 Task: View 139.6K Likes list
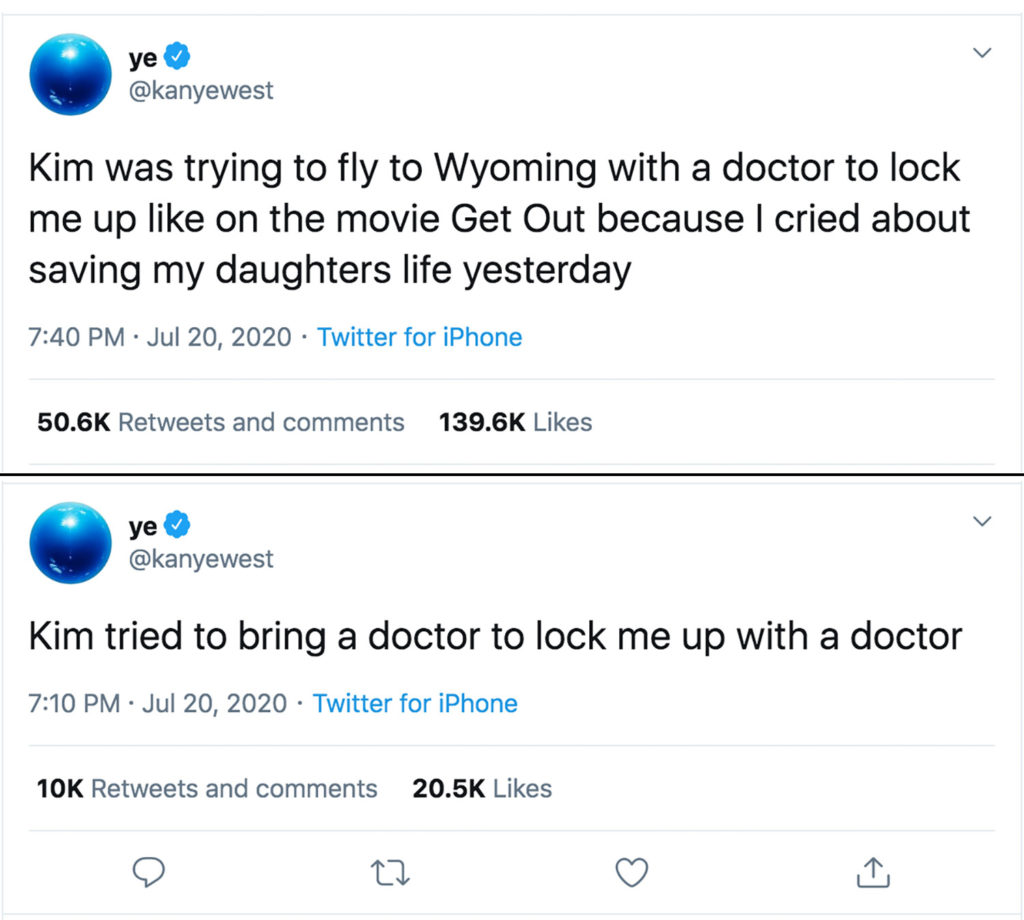coord(515,422)
